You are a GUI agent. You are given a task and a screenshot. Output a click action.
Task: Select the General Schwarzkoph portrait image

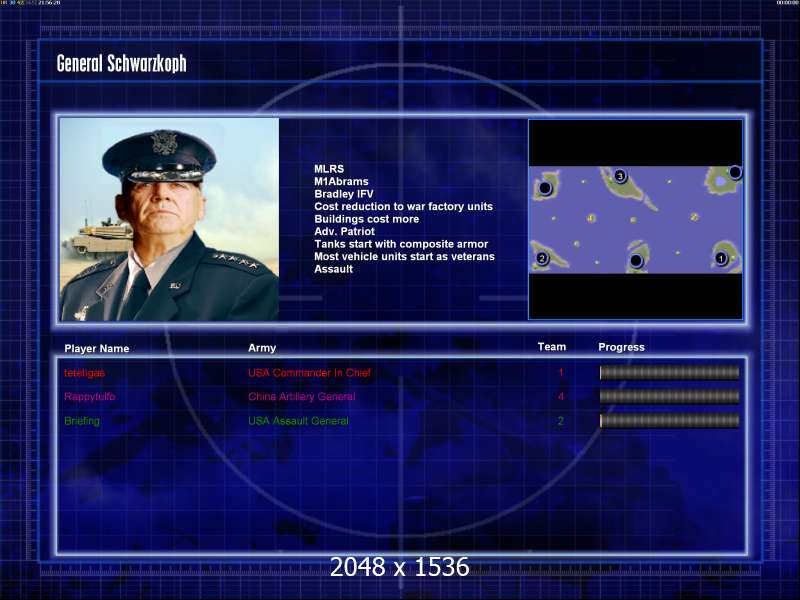(x=169, y=219)
